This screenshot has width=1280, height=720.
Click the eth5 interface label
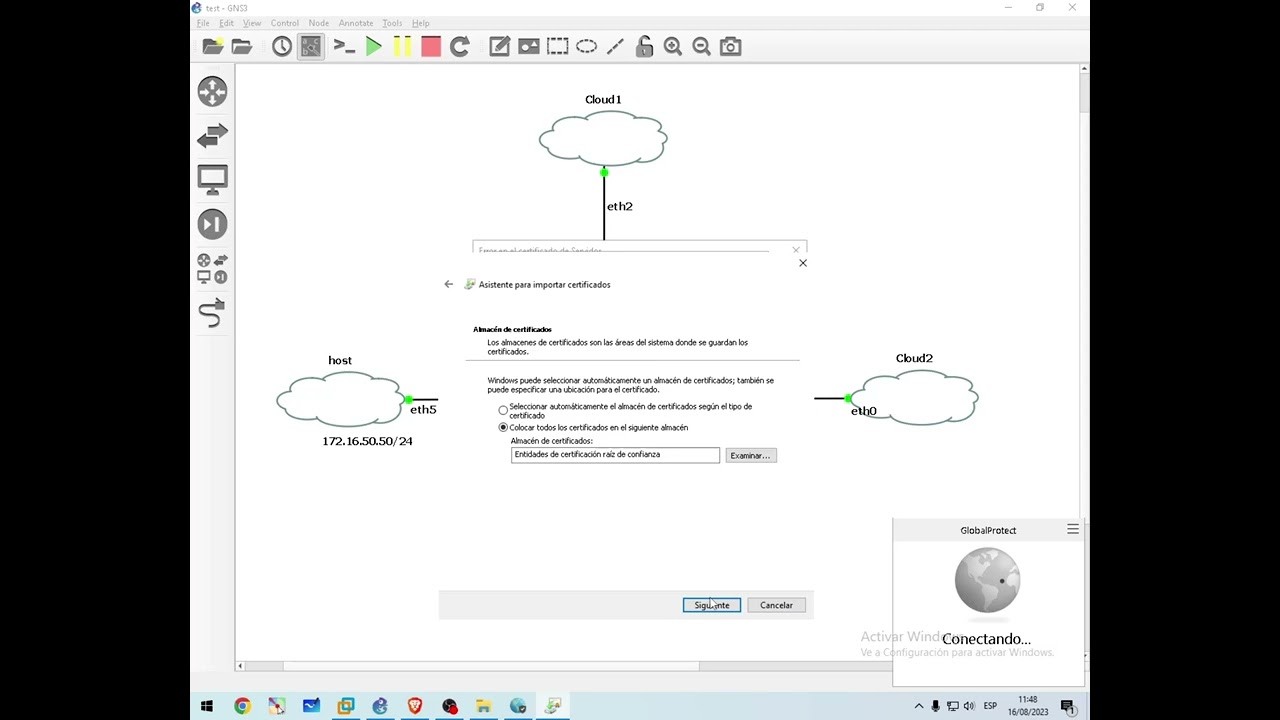coord(423,409)
